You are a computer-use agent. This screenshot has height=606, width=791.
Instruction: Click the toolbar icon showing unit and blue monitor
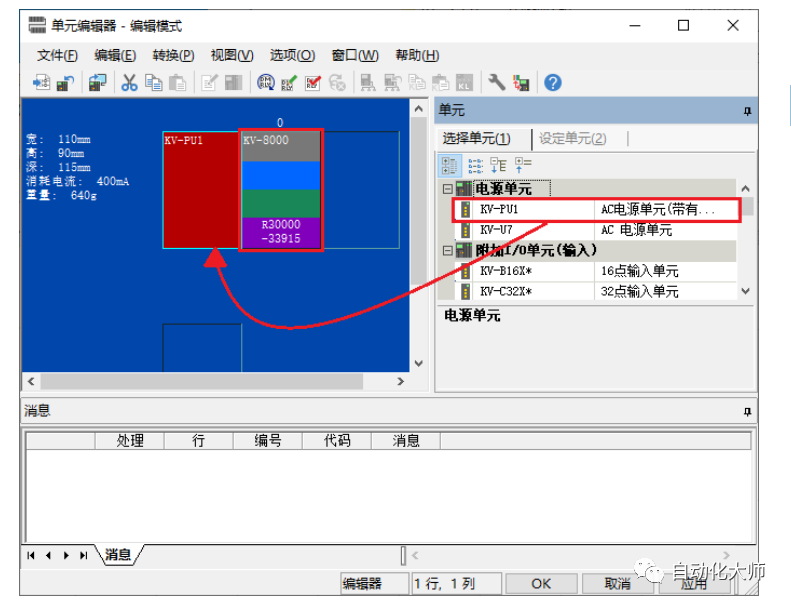click(x=97, y=82)
